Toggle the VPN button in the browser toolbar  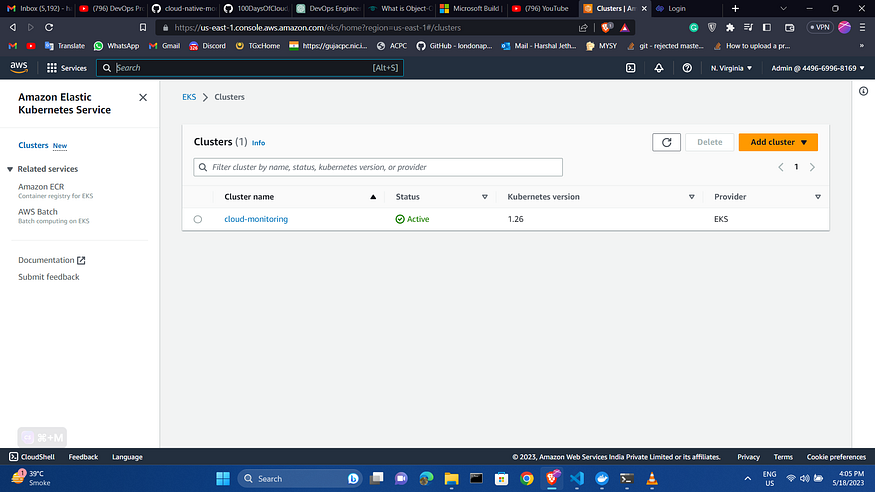pos(820,27)
